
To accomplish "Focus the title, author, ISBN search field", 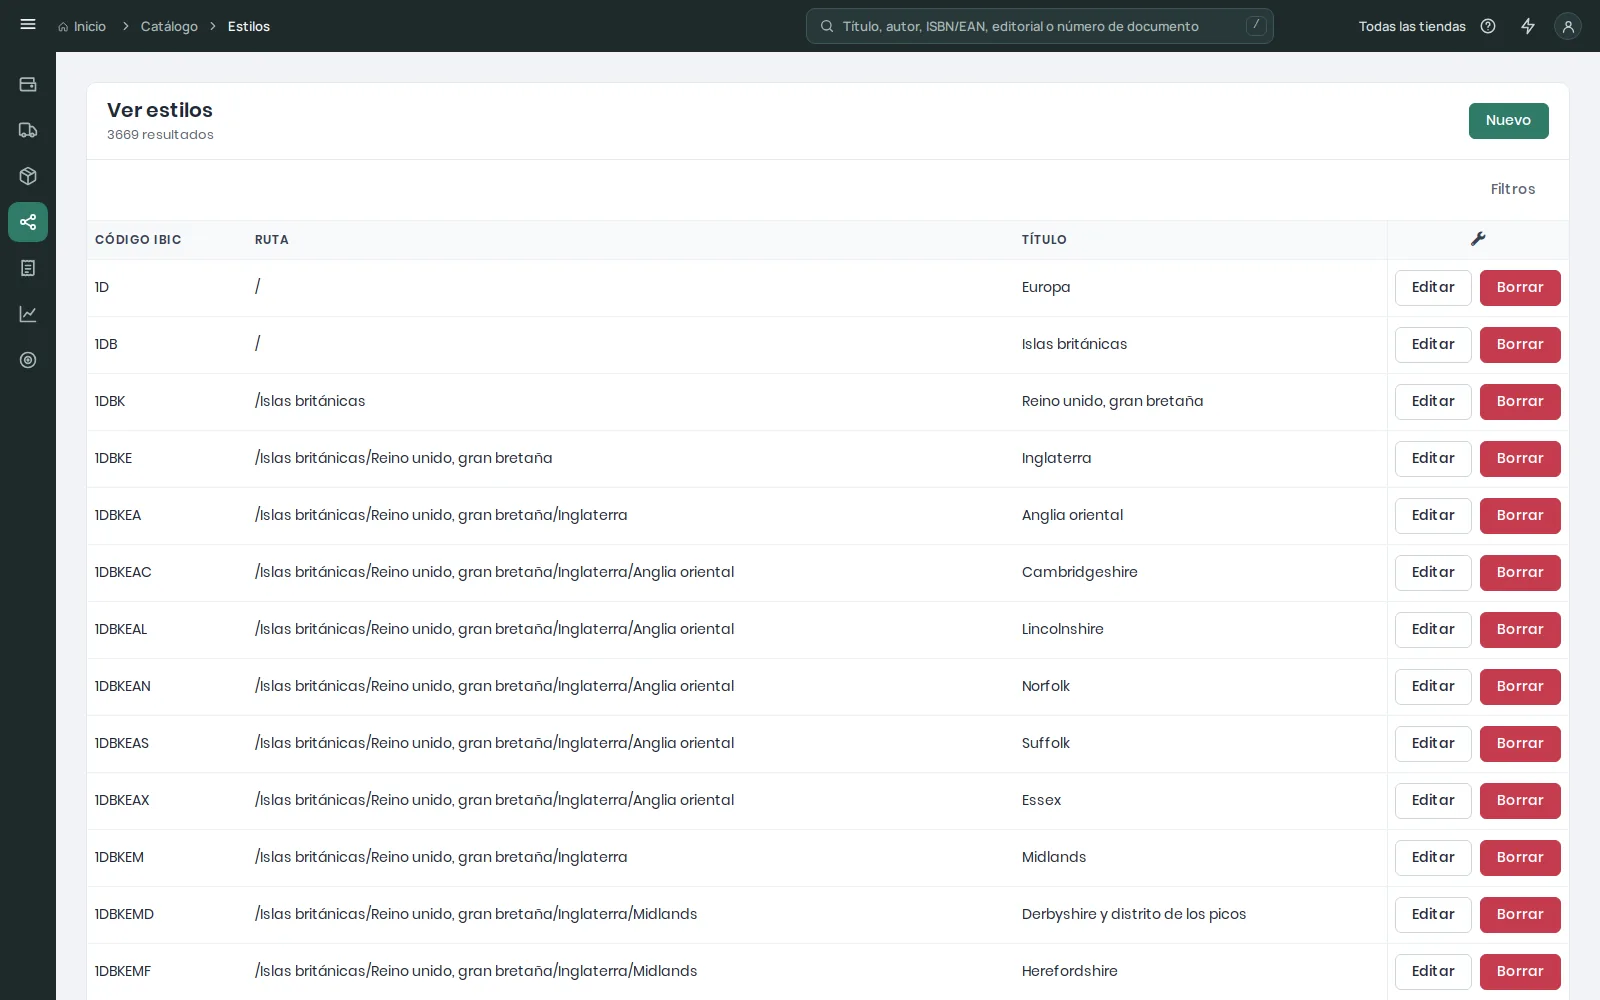I will (1040, 26).
